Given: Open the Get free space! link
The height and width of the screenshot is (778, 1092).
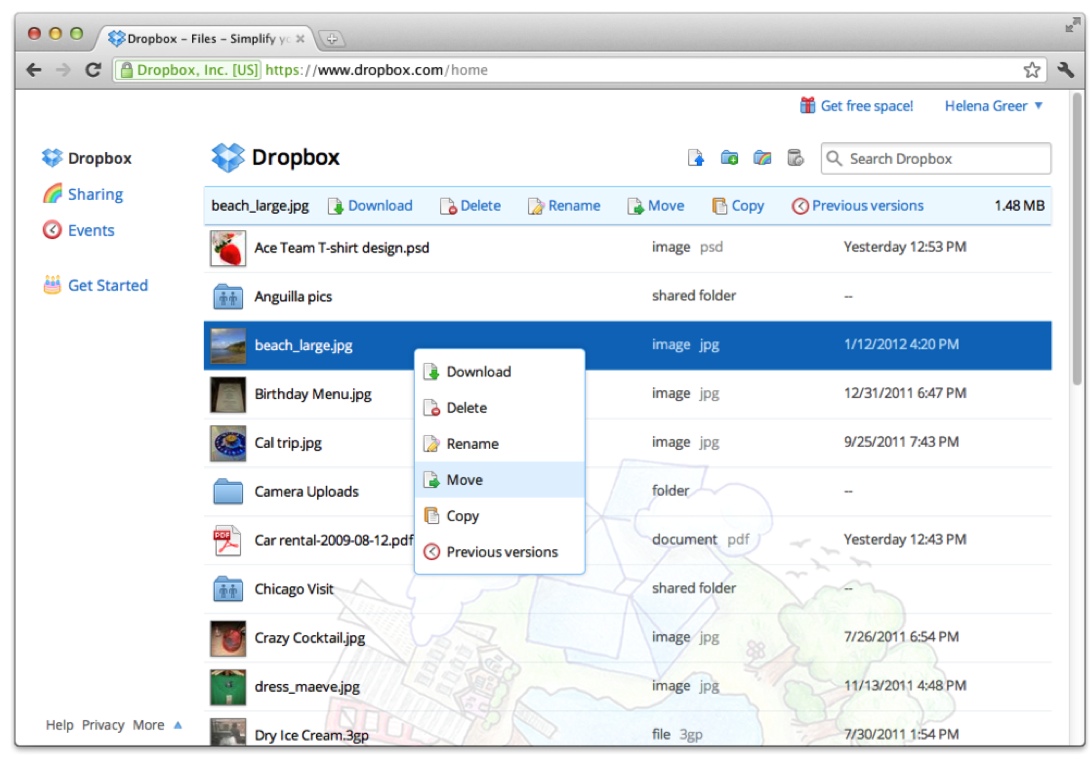Looking at the screenshot, I should (866, 106).
